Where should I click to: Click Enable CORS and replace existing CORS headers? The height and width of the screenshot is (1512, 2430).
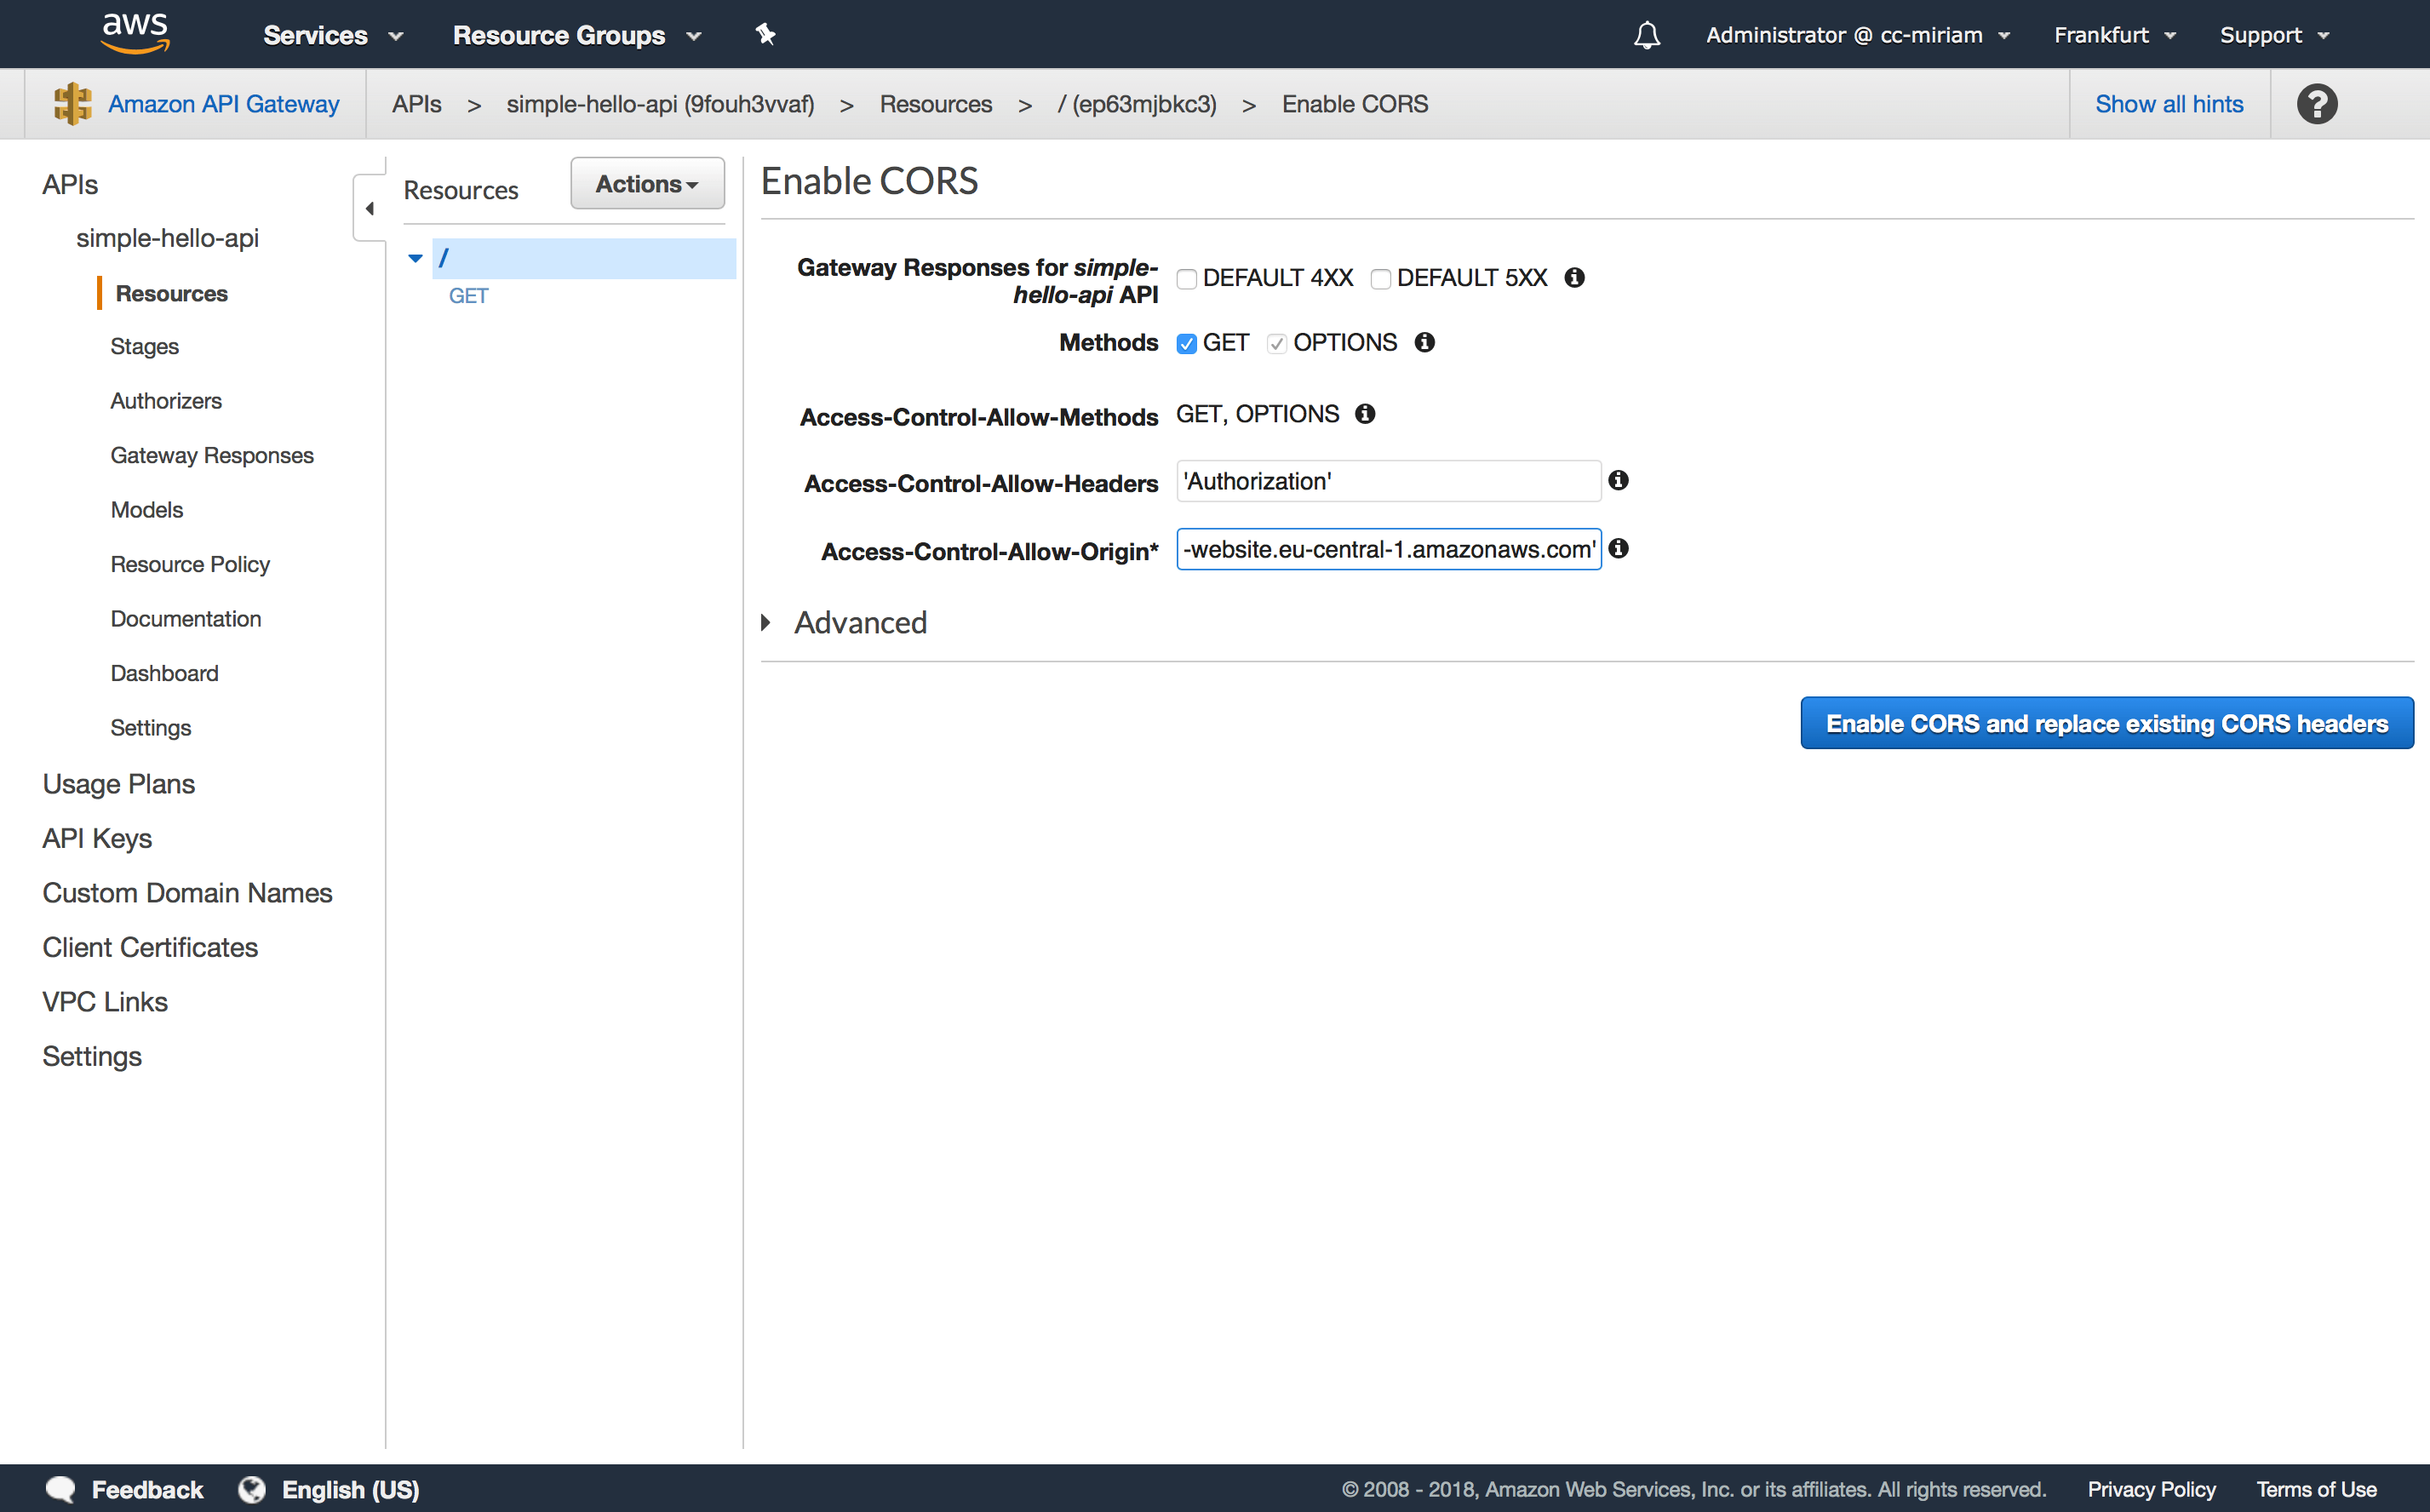pos(2106,723)
